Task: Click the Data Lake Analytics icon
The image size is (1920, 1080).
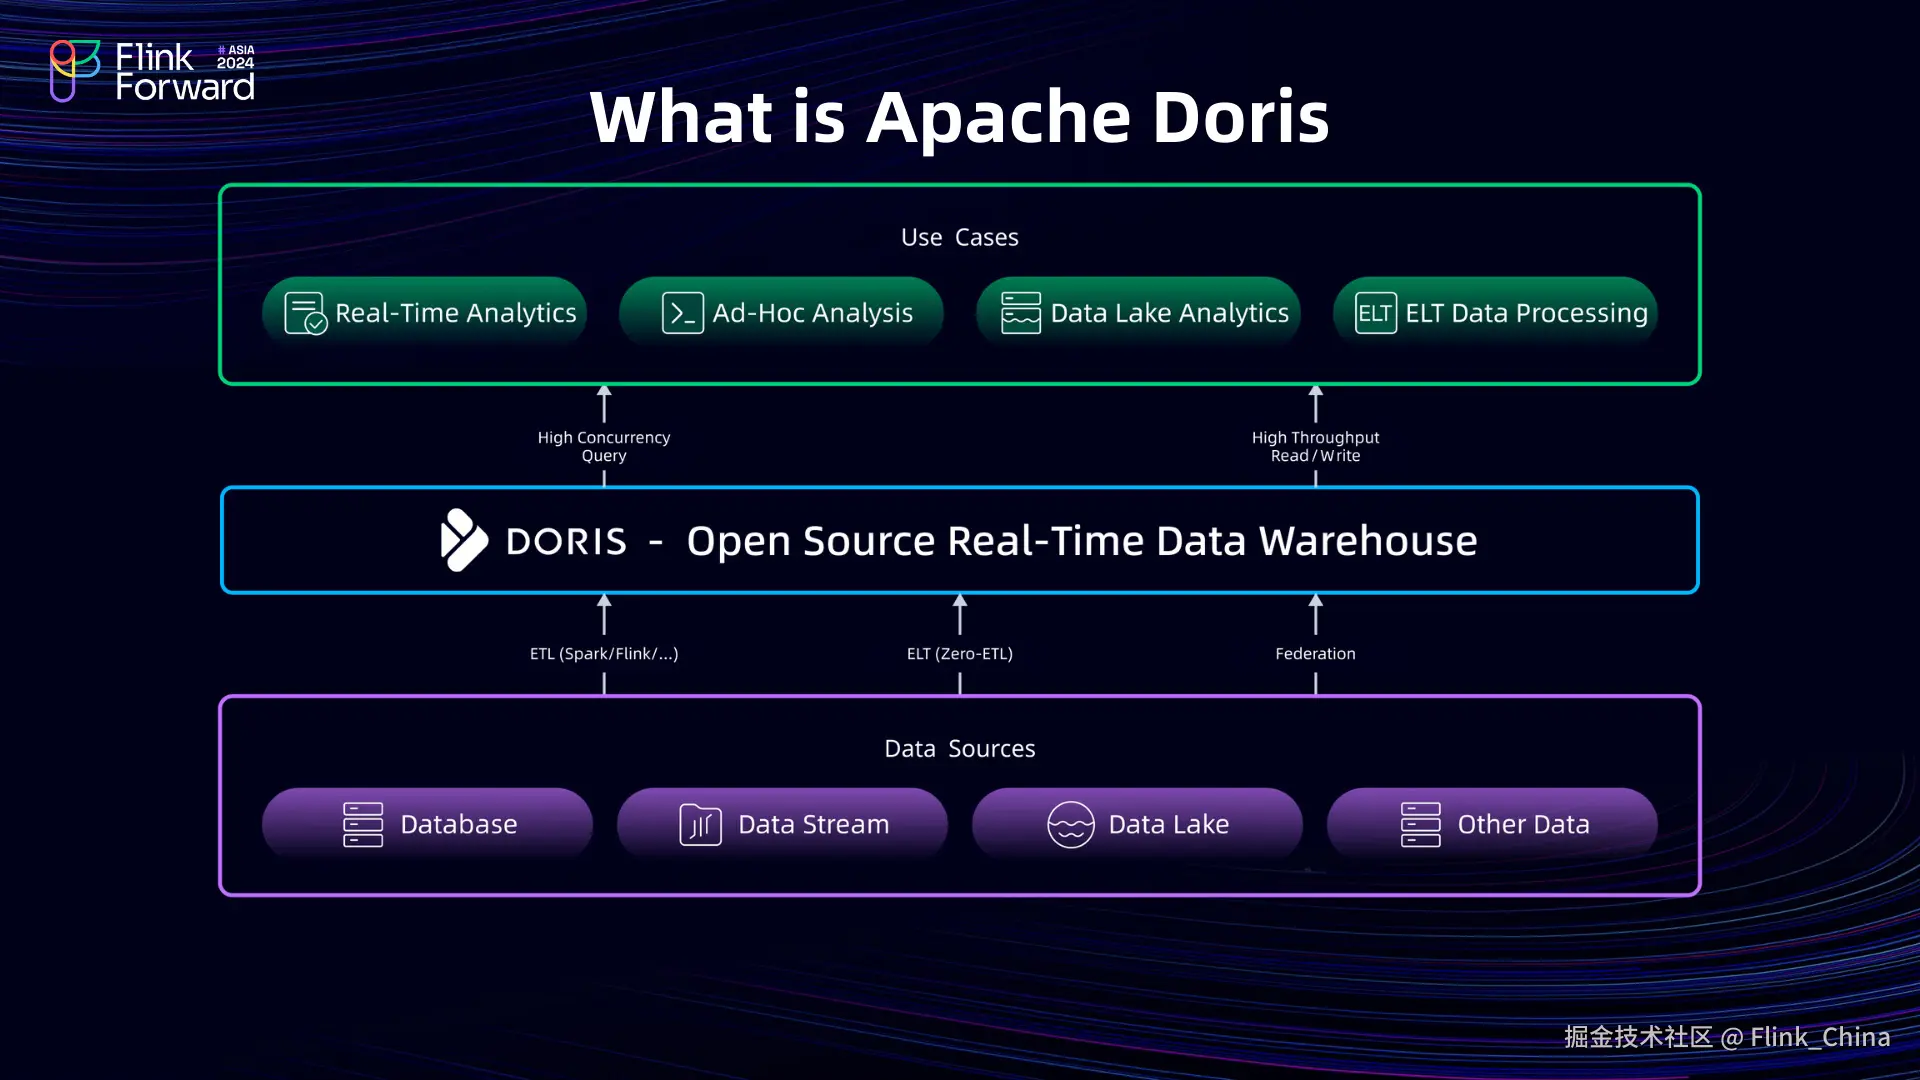Action: coord(1020,313)
